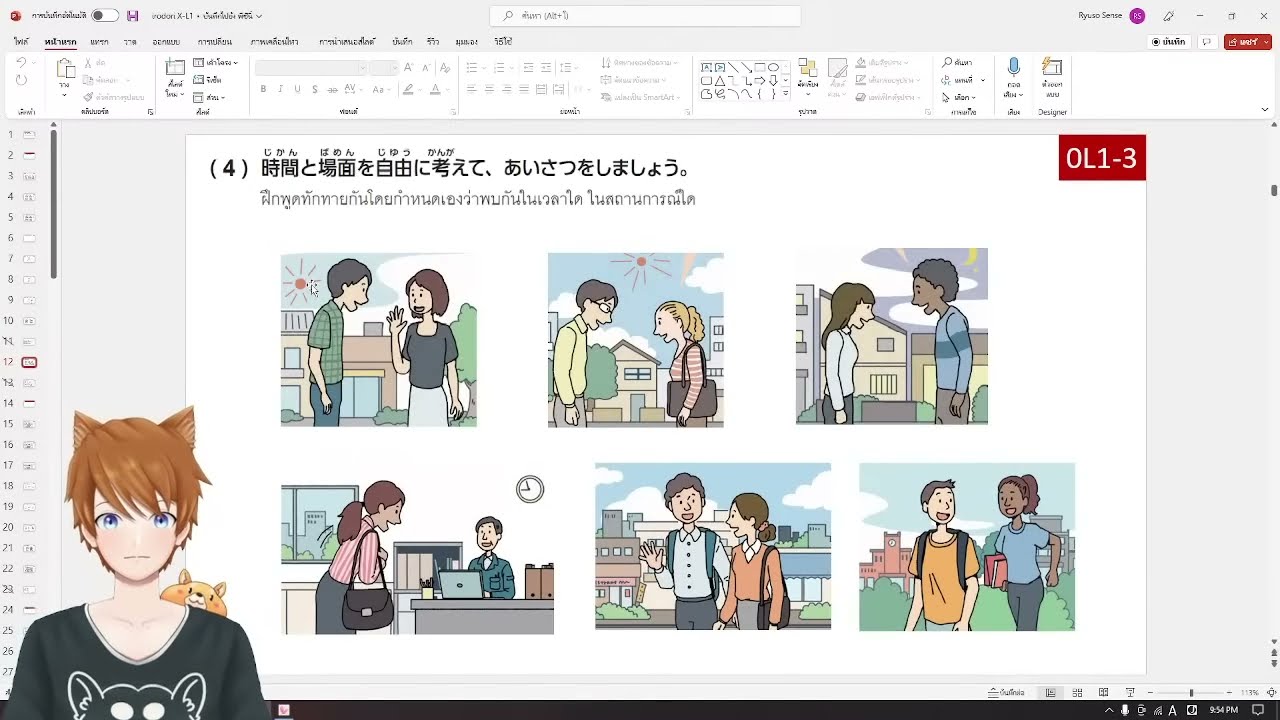Toggle Underline formatting

pos(297,89)
